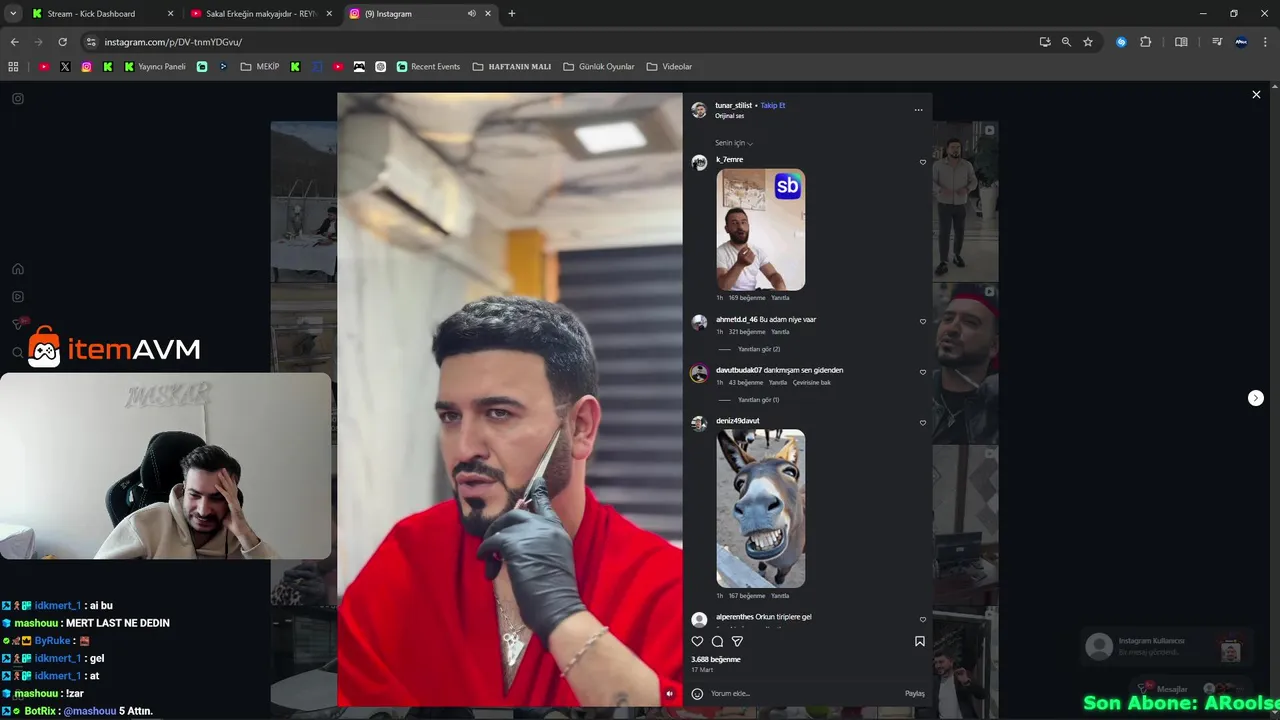Screen dimensions: 1280x720
Task: Open Videolar bookmarks folder
Action: point(669,66)
